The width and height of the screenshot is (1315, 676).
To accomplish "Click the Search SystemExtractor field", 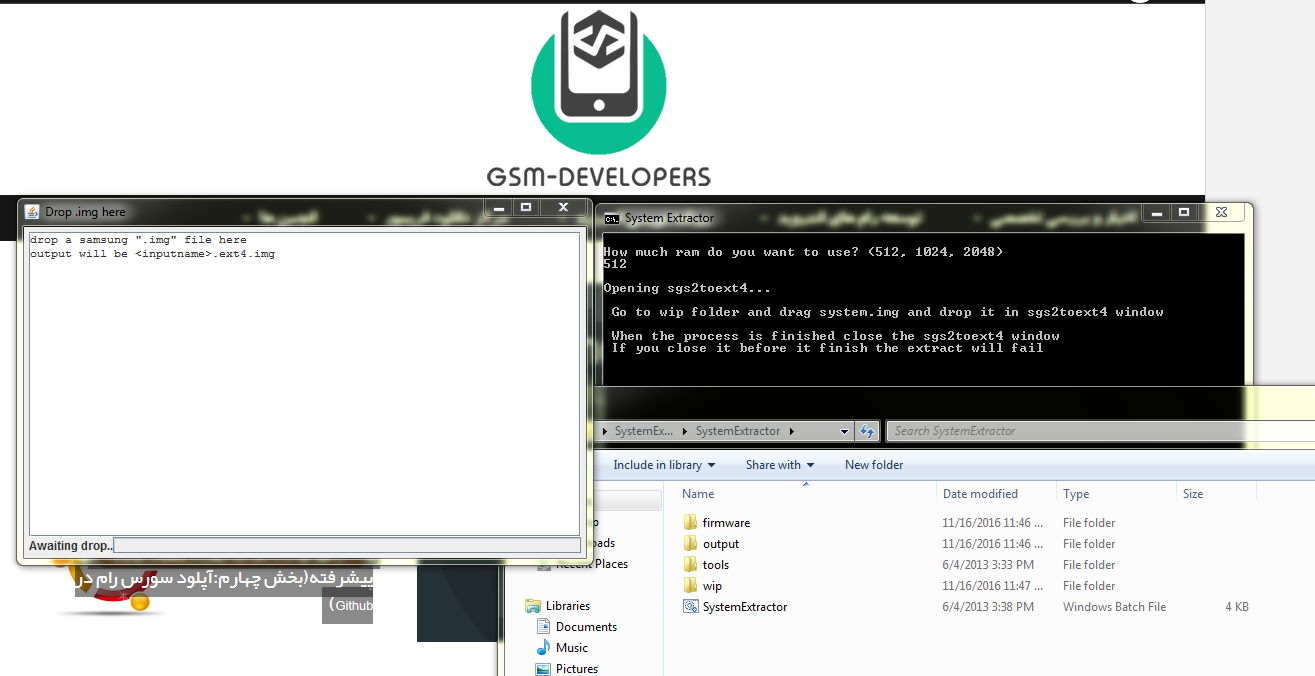I will coord(1100,431).
